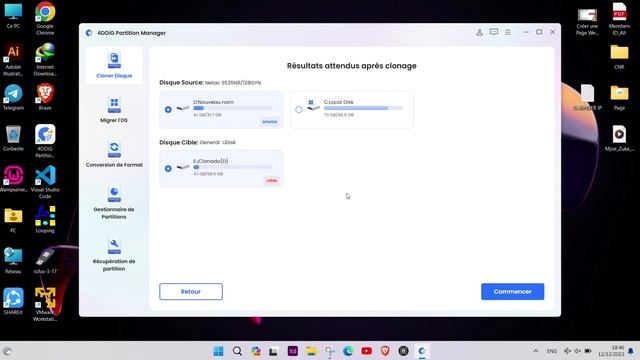640x360 pixels.
Task: Select the E:Clonado target disk radio button
Action: (x=168, y=168)
